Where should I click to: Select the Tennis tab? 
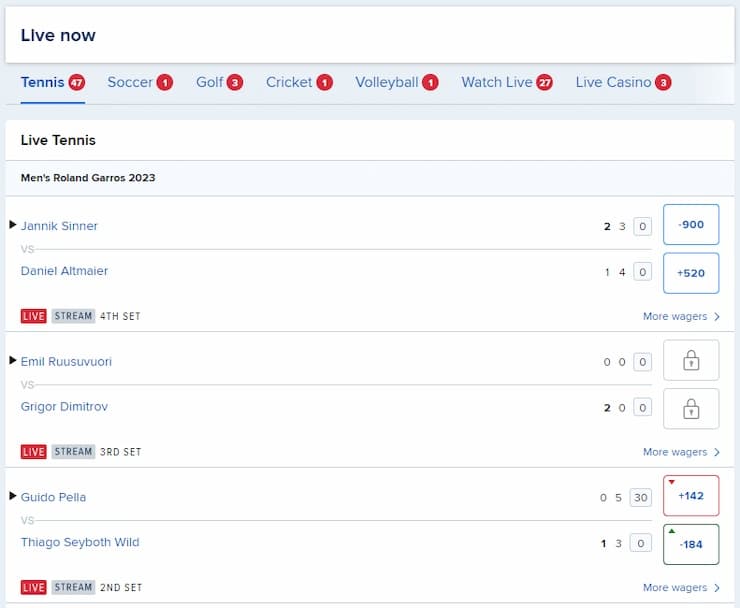[52, 82]
